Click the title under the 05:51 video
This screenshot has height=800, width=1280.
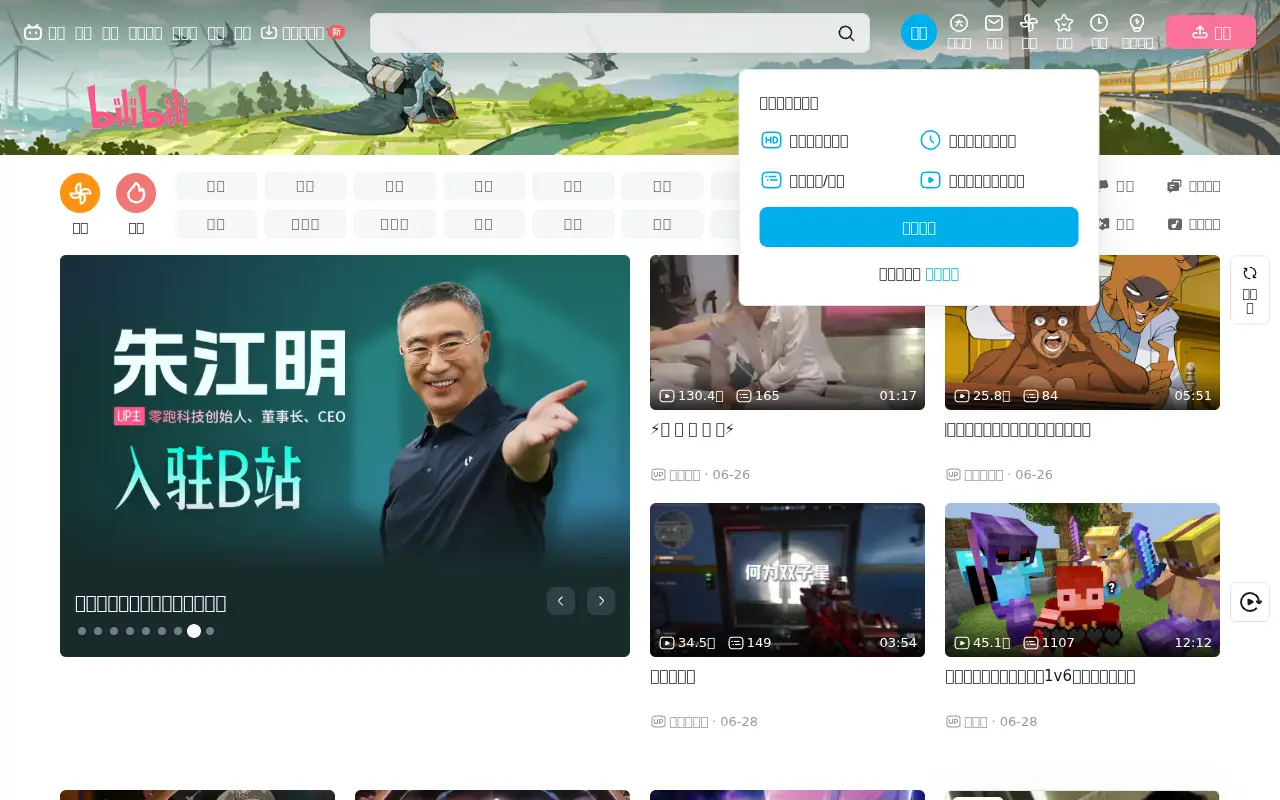[x=1018, y=429]
